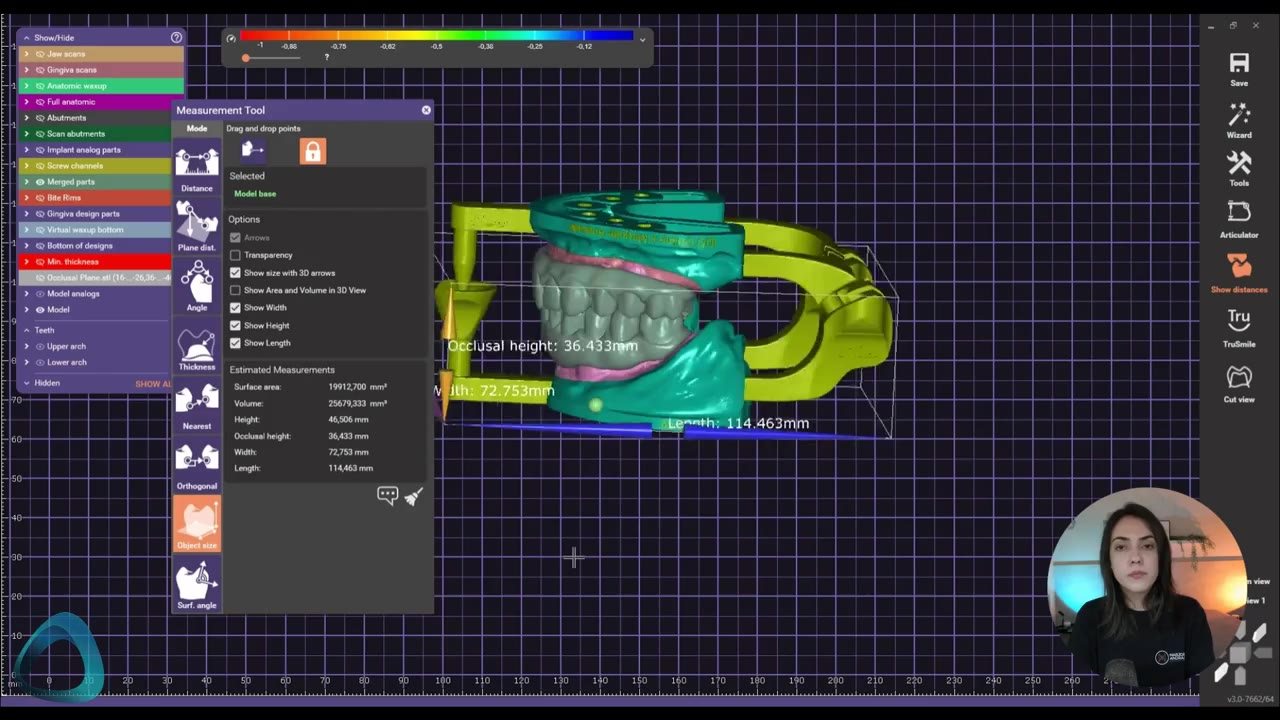The width and height of the screenshot is (1280, 720).
Task: Activate the Orthogonal measurement mode
Action: [x=197, y=465]
